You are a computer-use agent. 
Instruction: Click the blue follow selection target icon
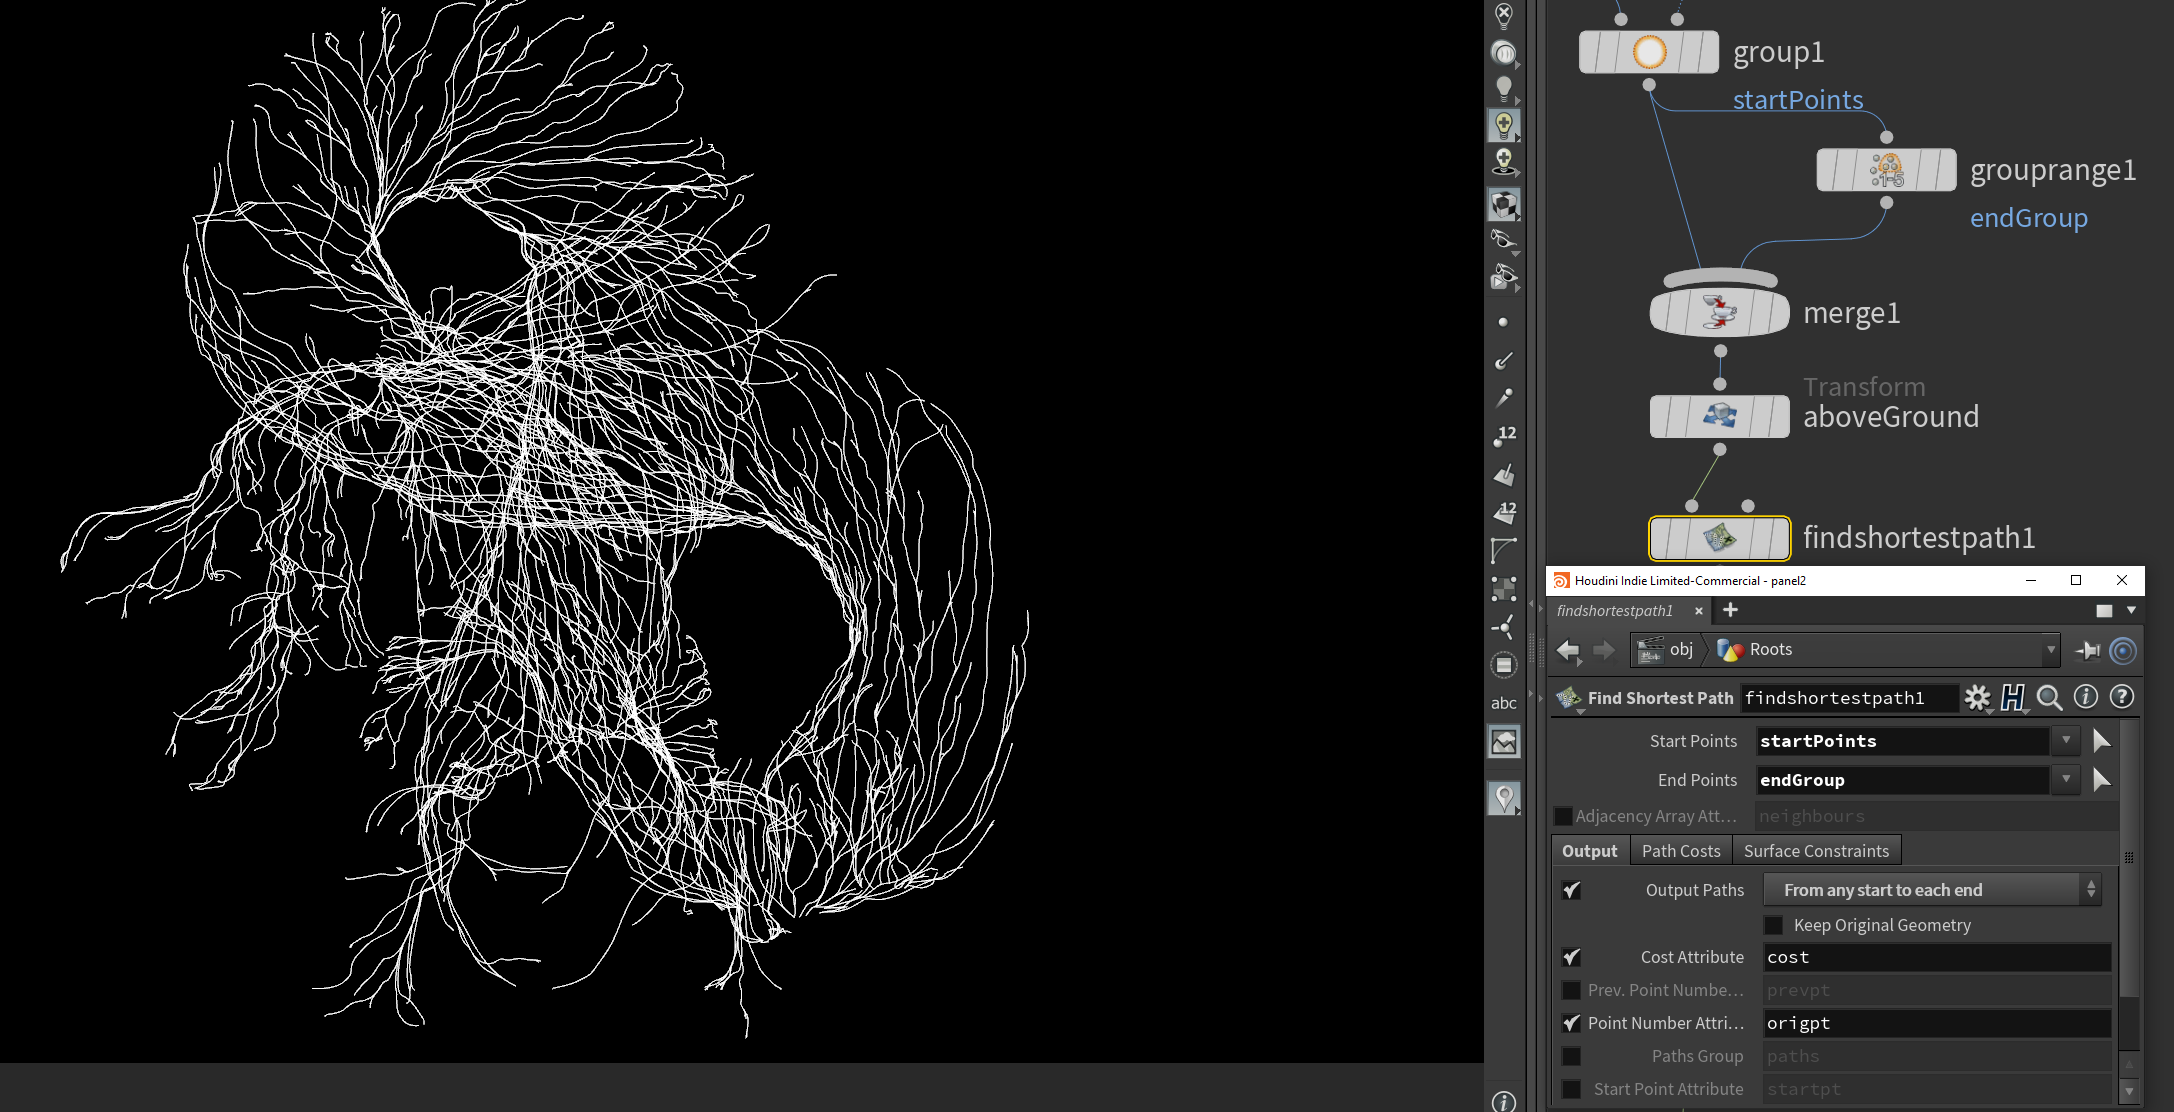(2123, 651)
